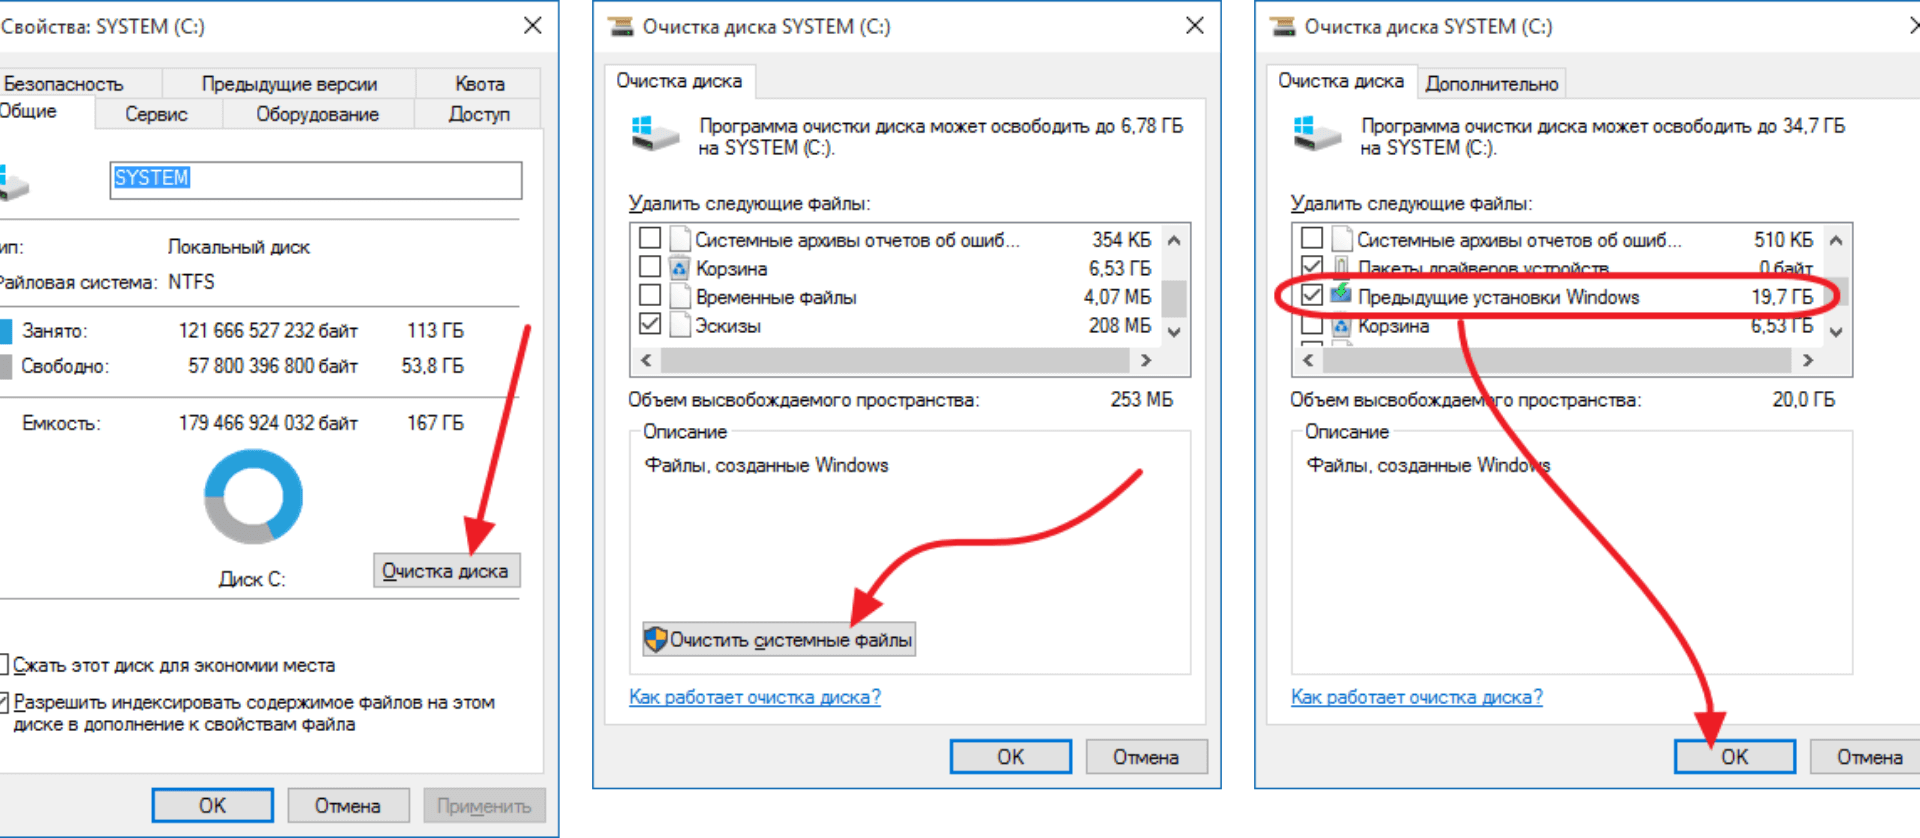Close the 6,78 ГБ cleanup window
This screenshot has width=1920, height=838.
point(1195,26)
